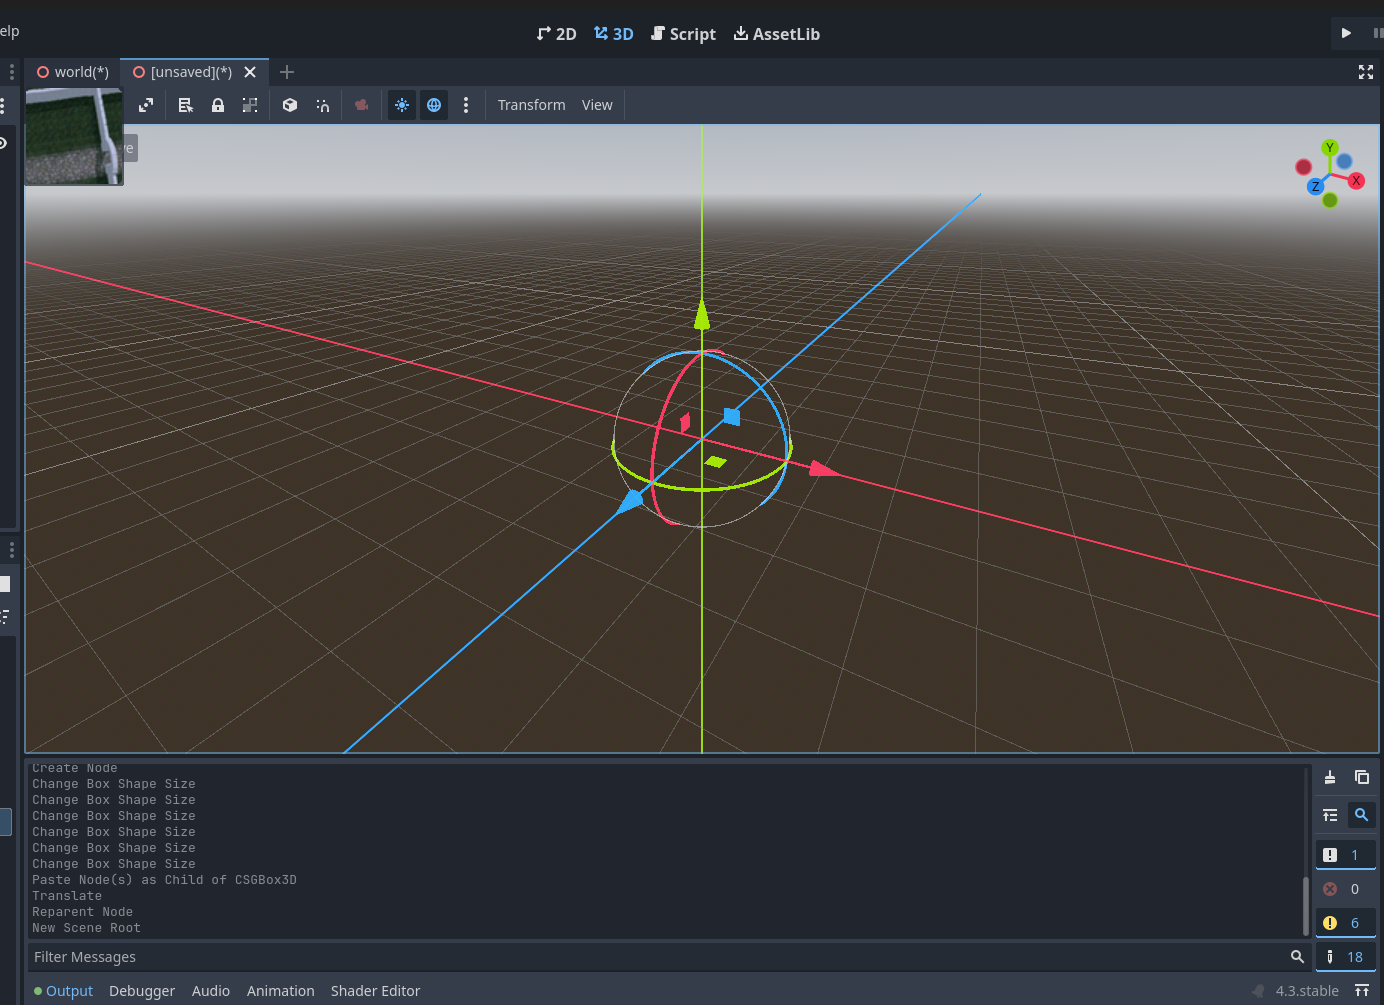Toggle snap mode magnet icon
1384x1005 pixels.
tap(323, 105)
